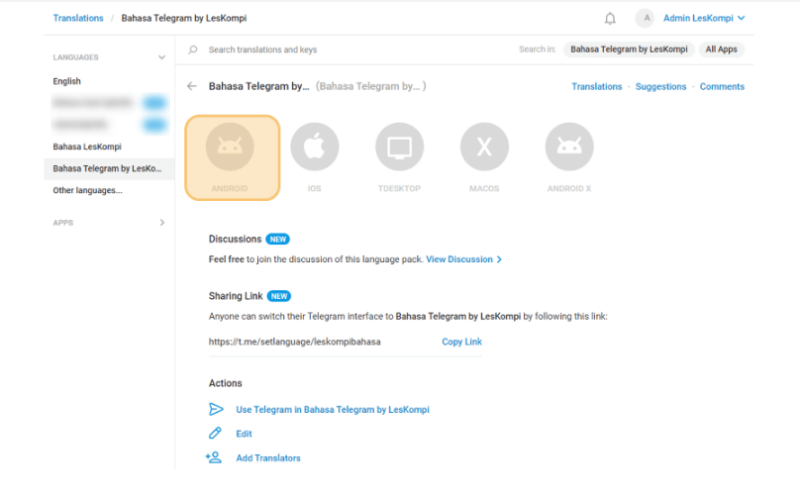Open the Comments tab link

722,87
